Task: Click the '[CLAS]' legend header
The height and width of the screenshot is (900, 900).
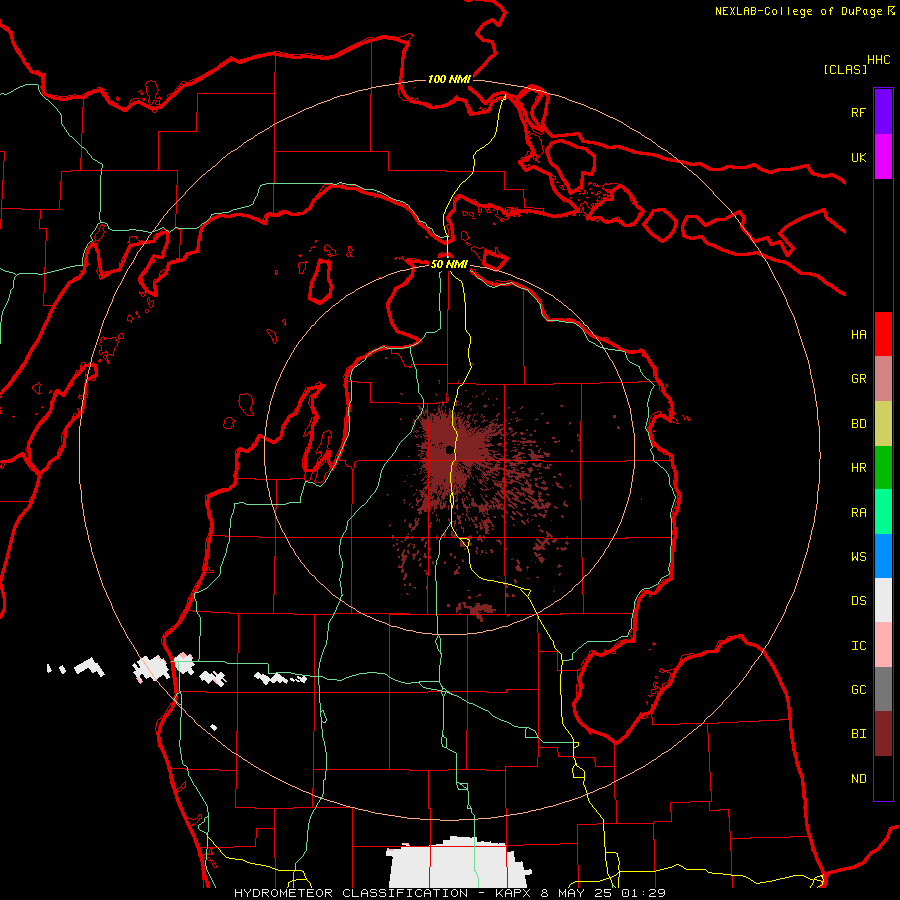Action: [845, 69]
